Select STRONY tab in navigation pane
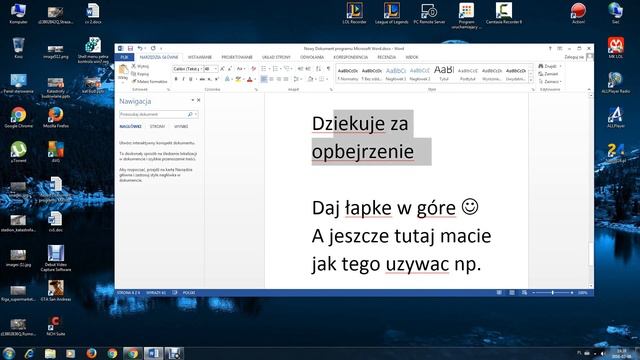640x360 pixels. tap(157, 127)
